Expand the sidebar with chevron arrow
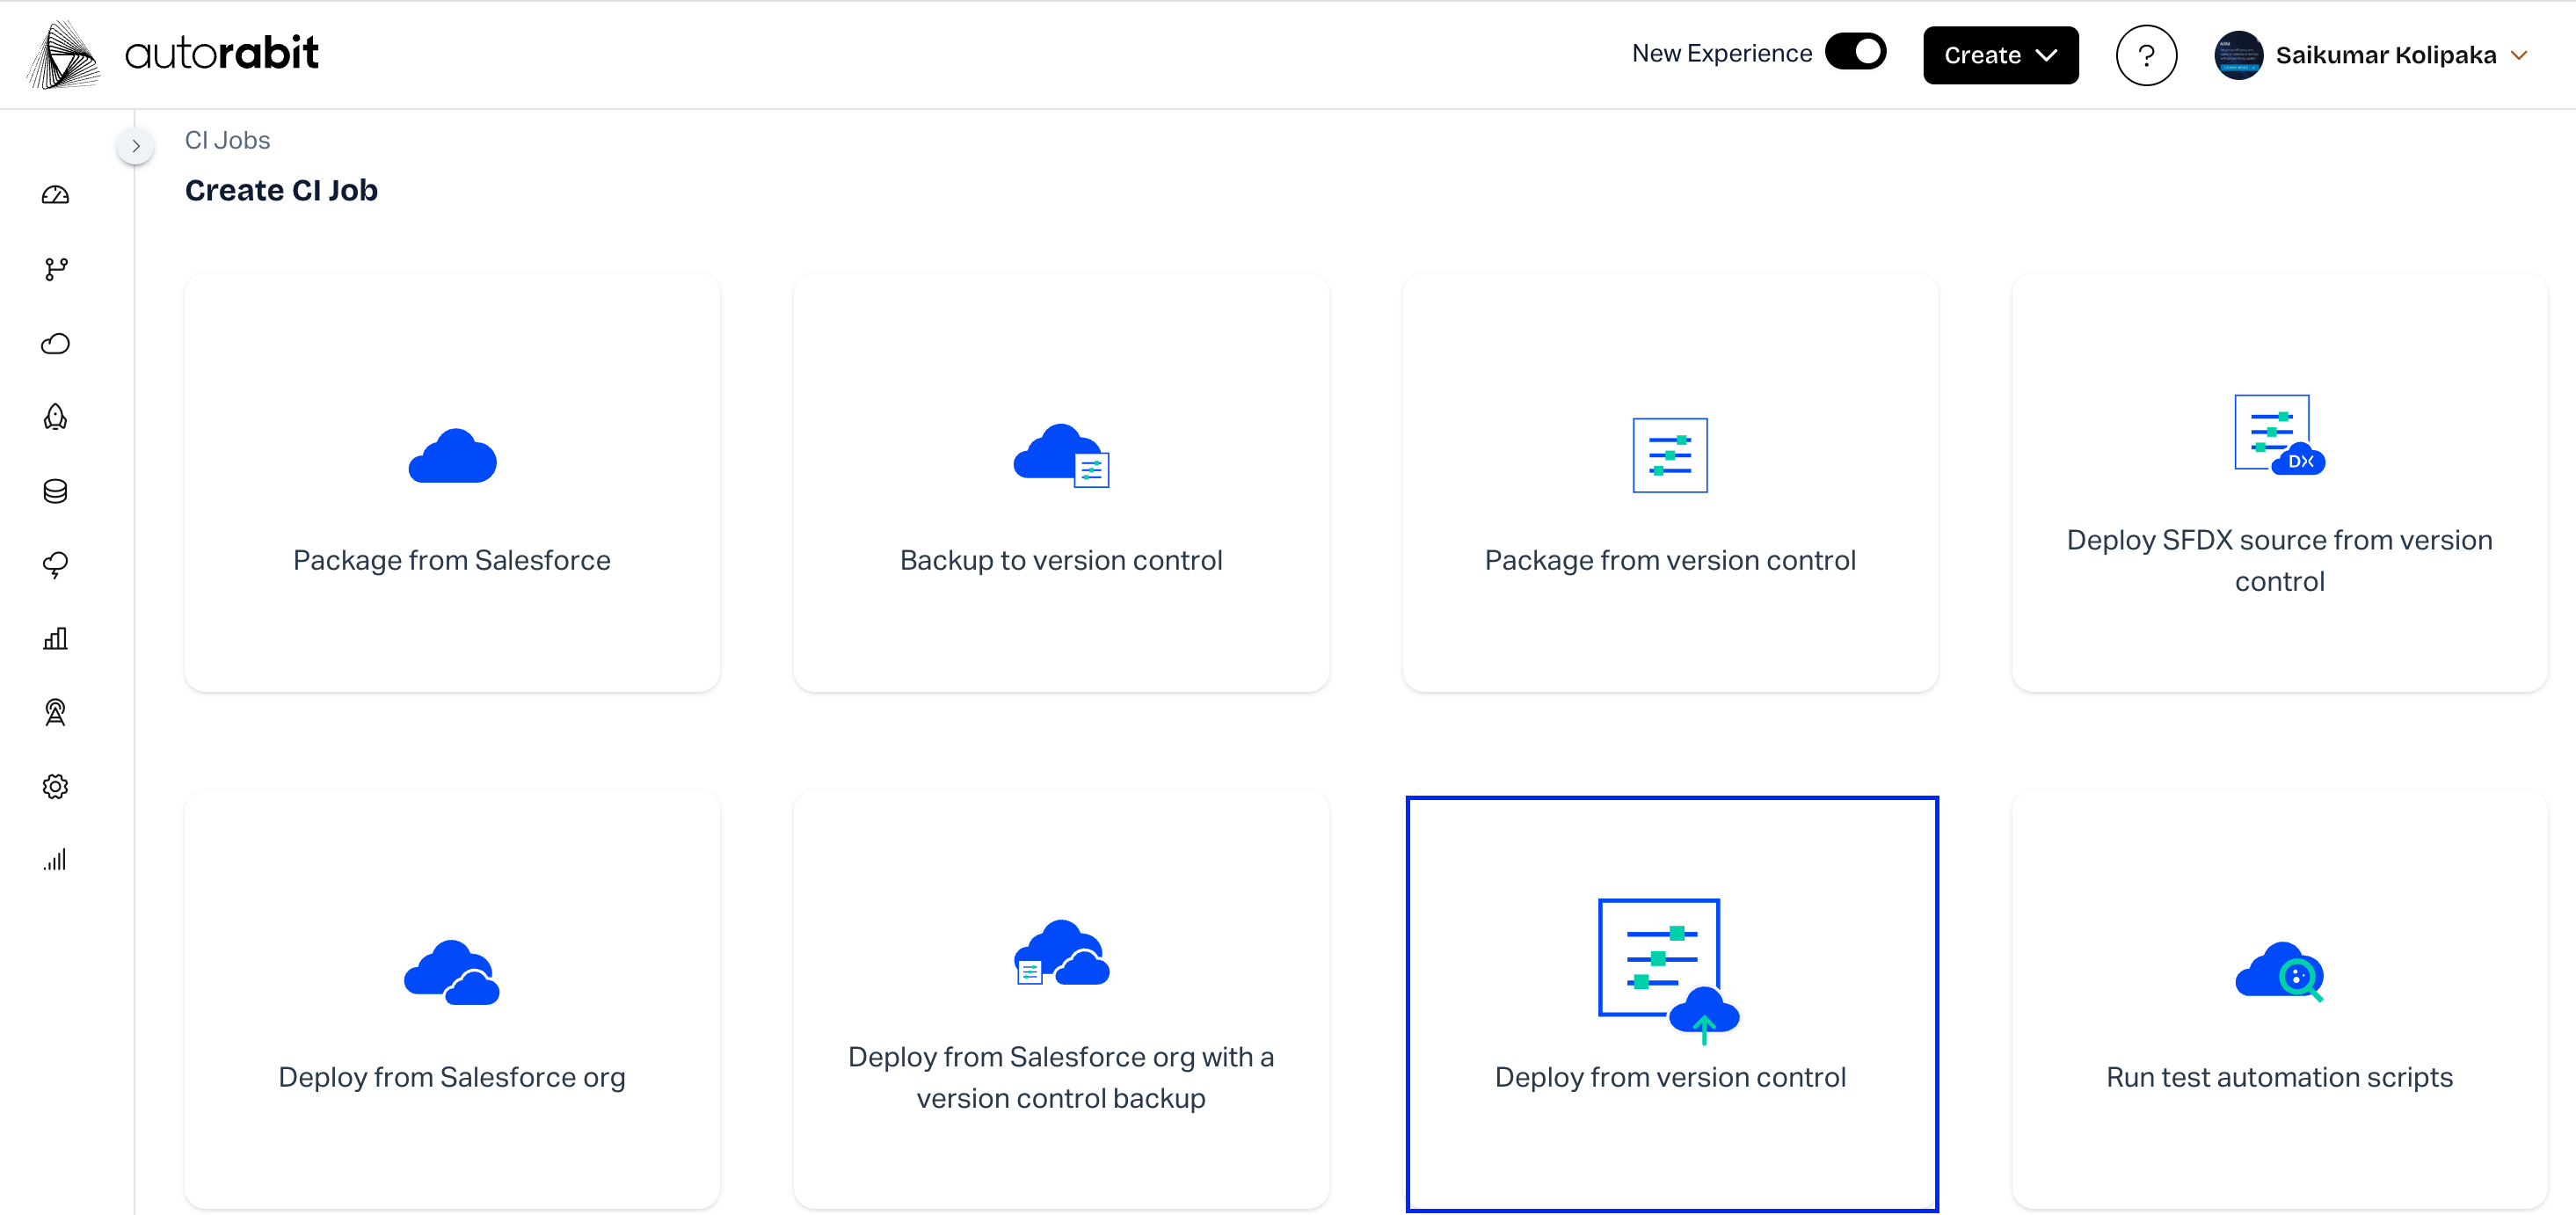The width and height of the screenshot is (2576, 1215). [136, 146]
